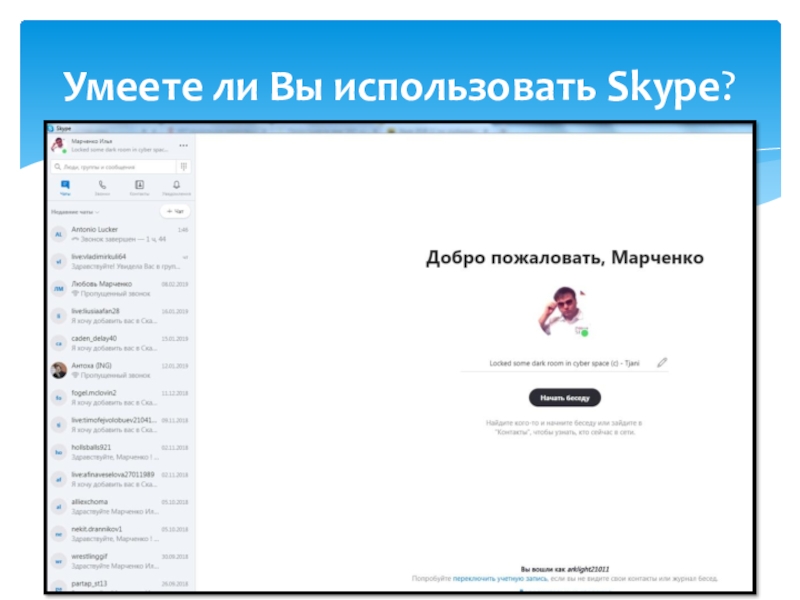Click the search field for people and groups

(x=113, y=167)
